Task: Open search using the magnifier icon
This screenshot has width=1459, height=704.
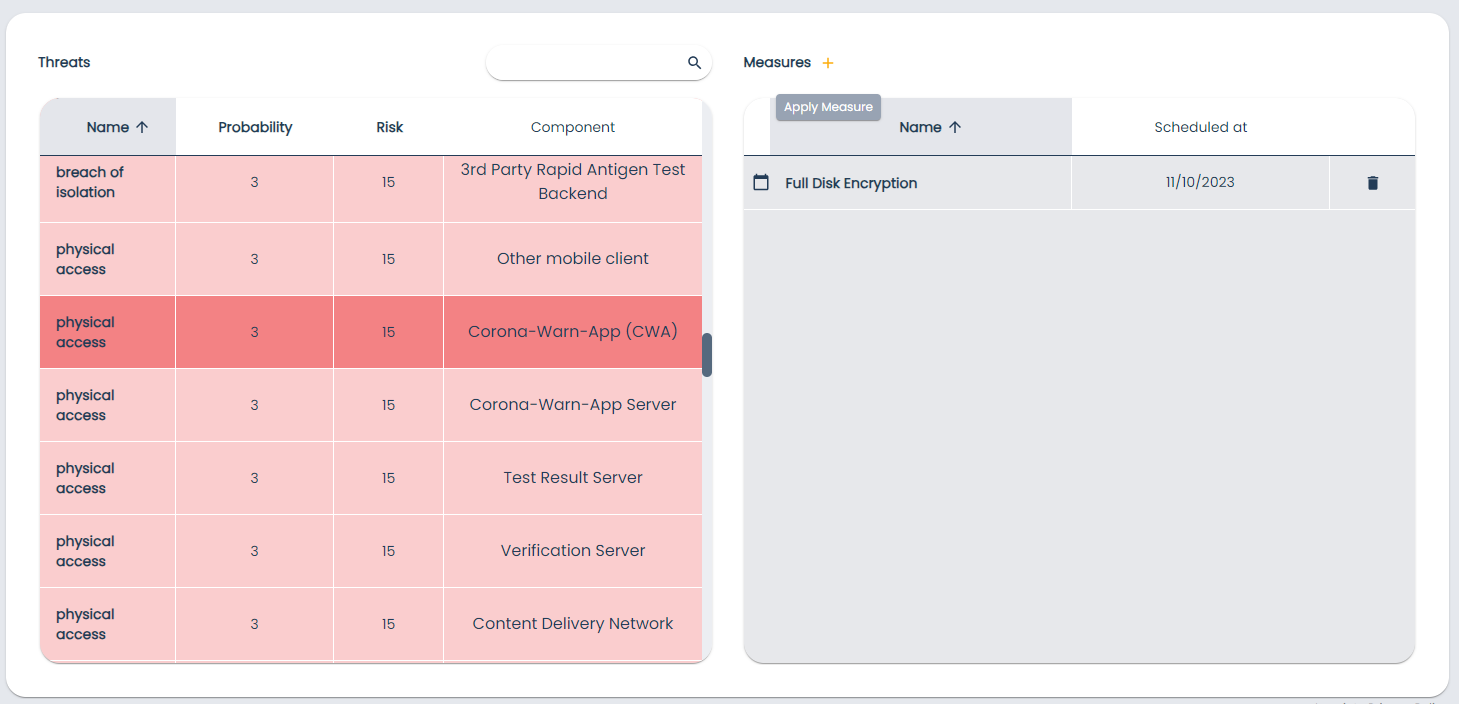Action: click(x=694, y=62)
